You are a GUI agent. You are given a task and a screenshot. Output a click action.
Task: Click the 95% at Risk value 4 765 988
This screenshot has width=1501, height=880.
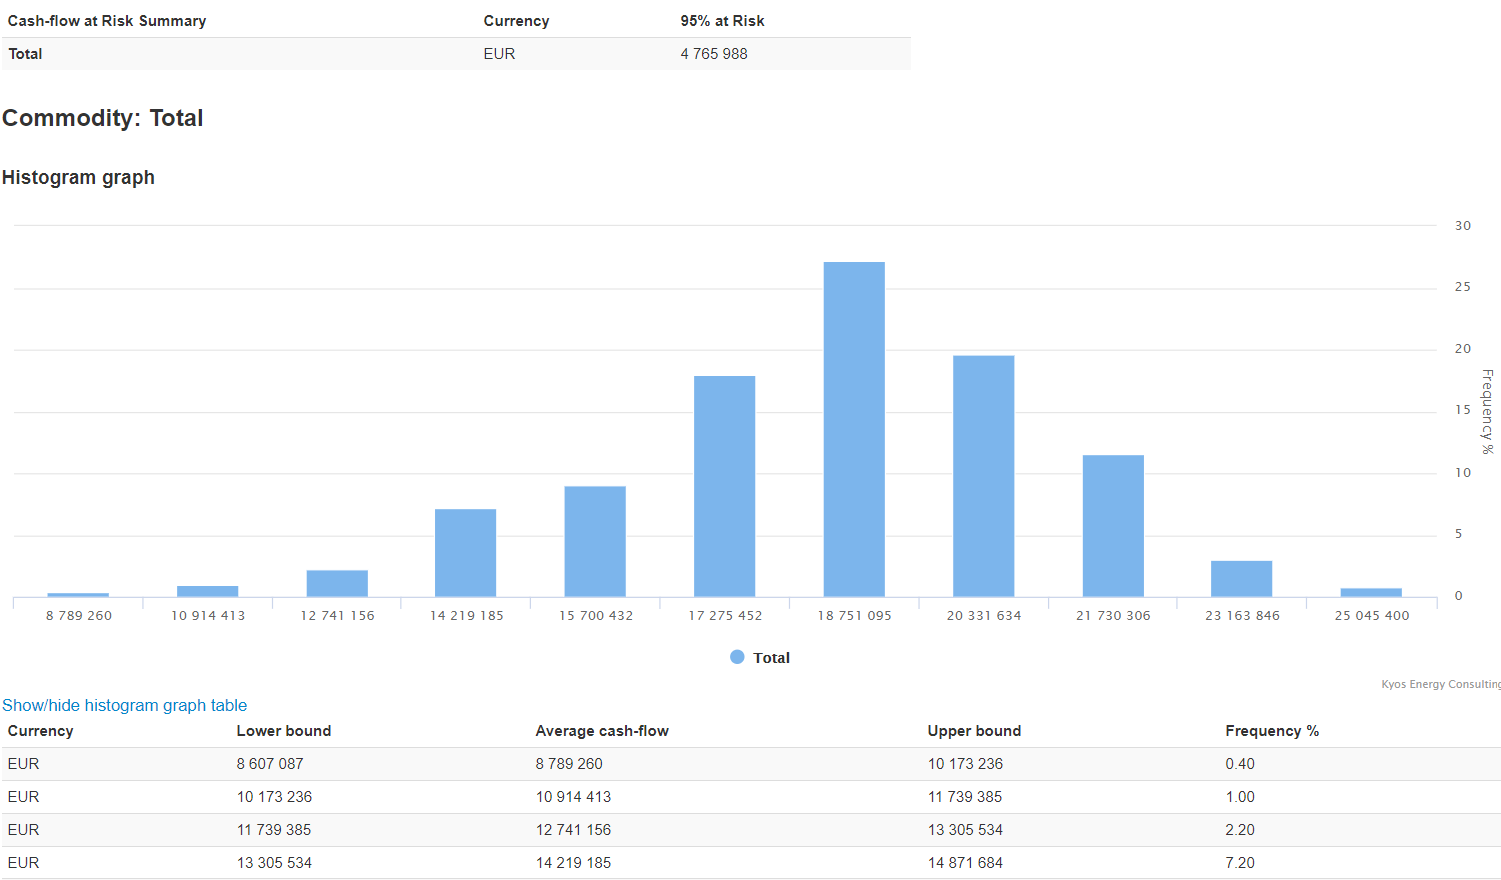click(714, 54)
